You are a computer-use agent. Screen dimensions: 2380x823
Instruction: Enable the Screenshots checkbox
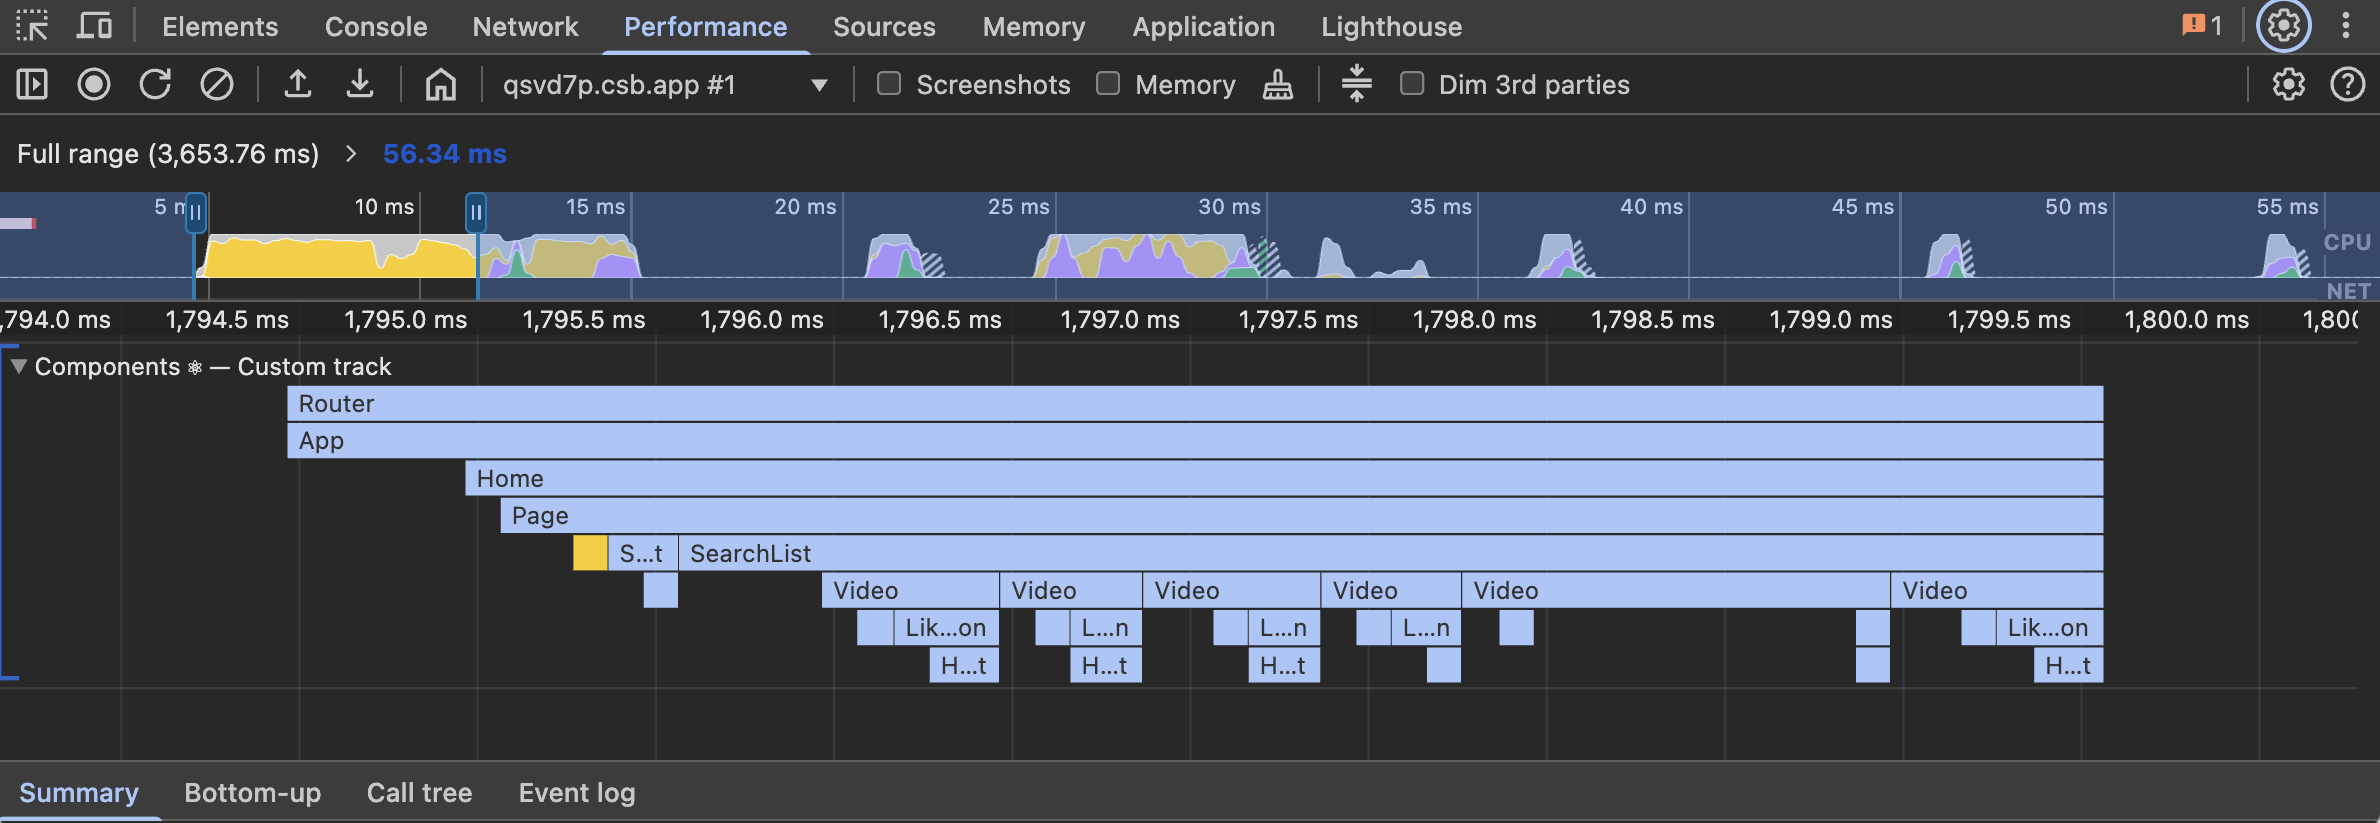(x=889, y=83)
